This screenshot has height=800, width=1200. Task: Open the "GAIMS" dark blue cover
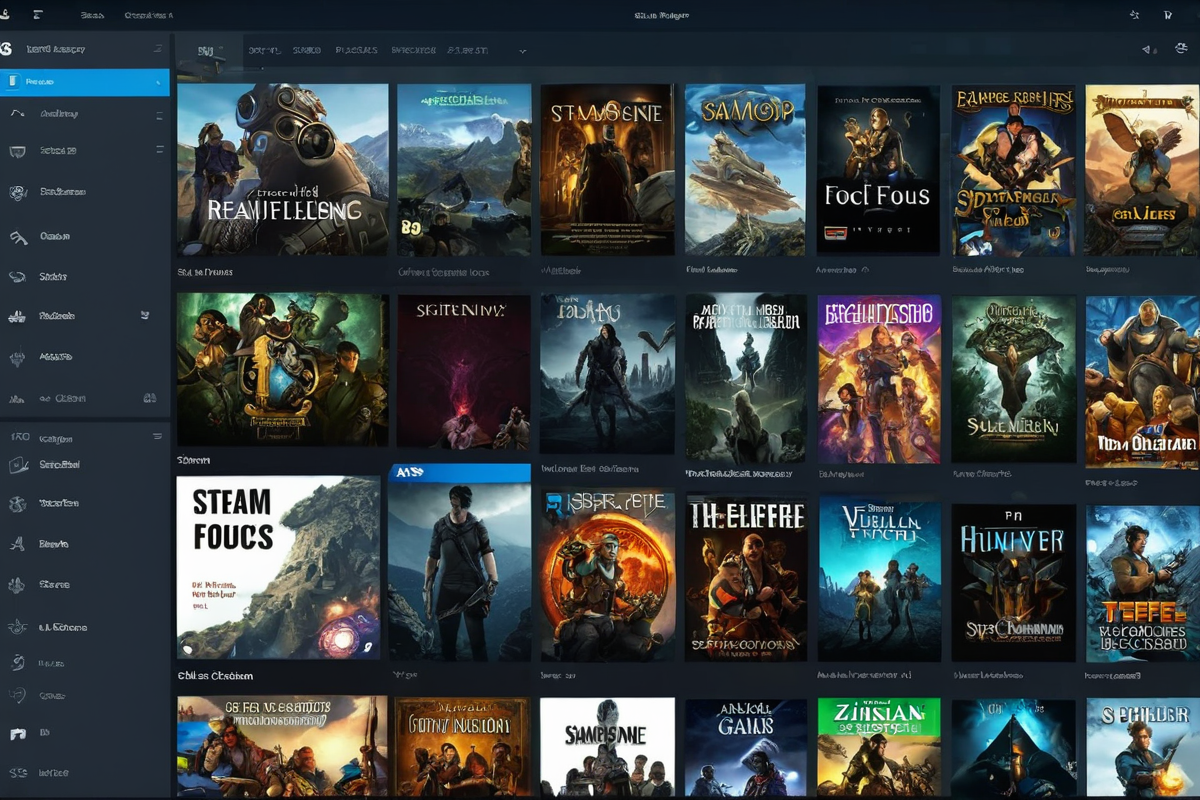[745, 747]
